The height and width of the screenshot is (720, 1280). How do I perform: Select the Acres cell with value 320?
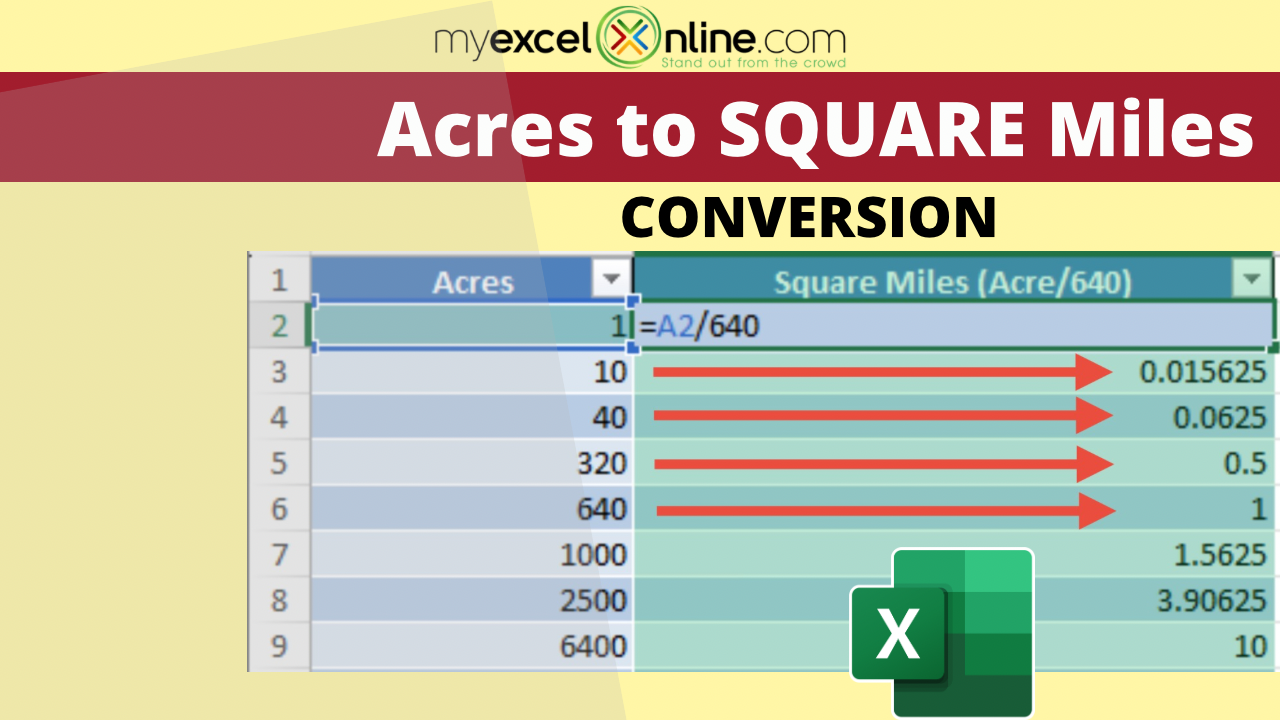pos(472,463)
